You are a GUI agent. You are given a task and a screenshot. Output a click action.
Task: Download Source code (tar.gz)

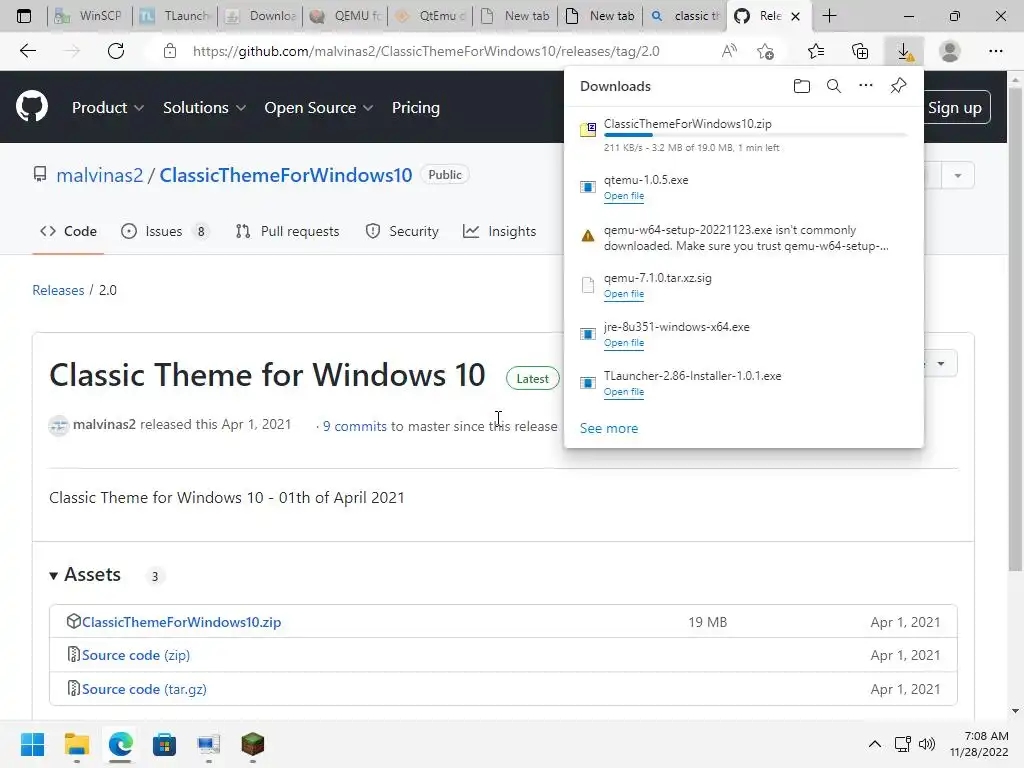point(144,689)
